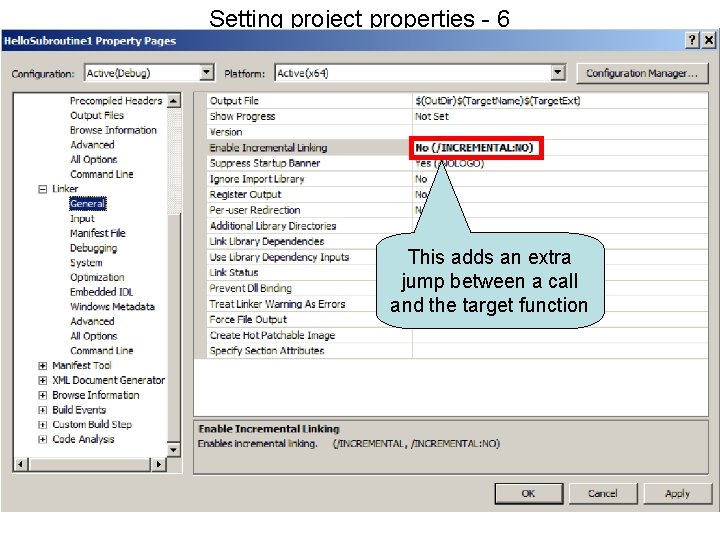This screenshot has width=720, height=540.
Task: Select Optimization under Linker
Action: (97, 277)
